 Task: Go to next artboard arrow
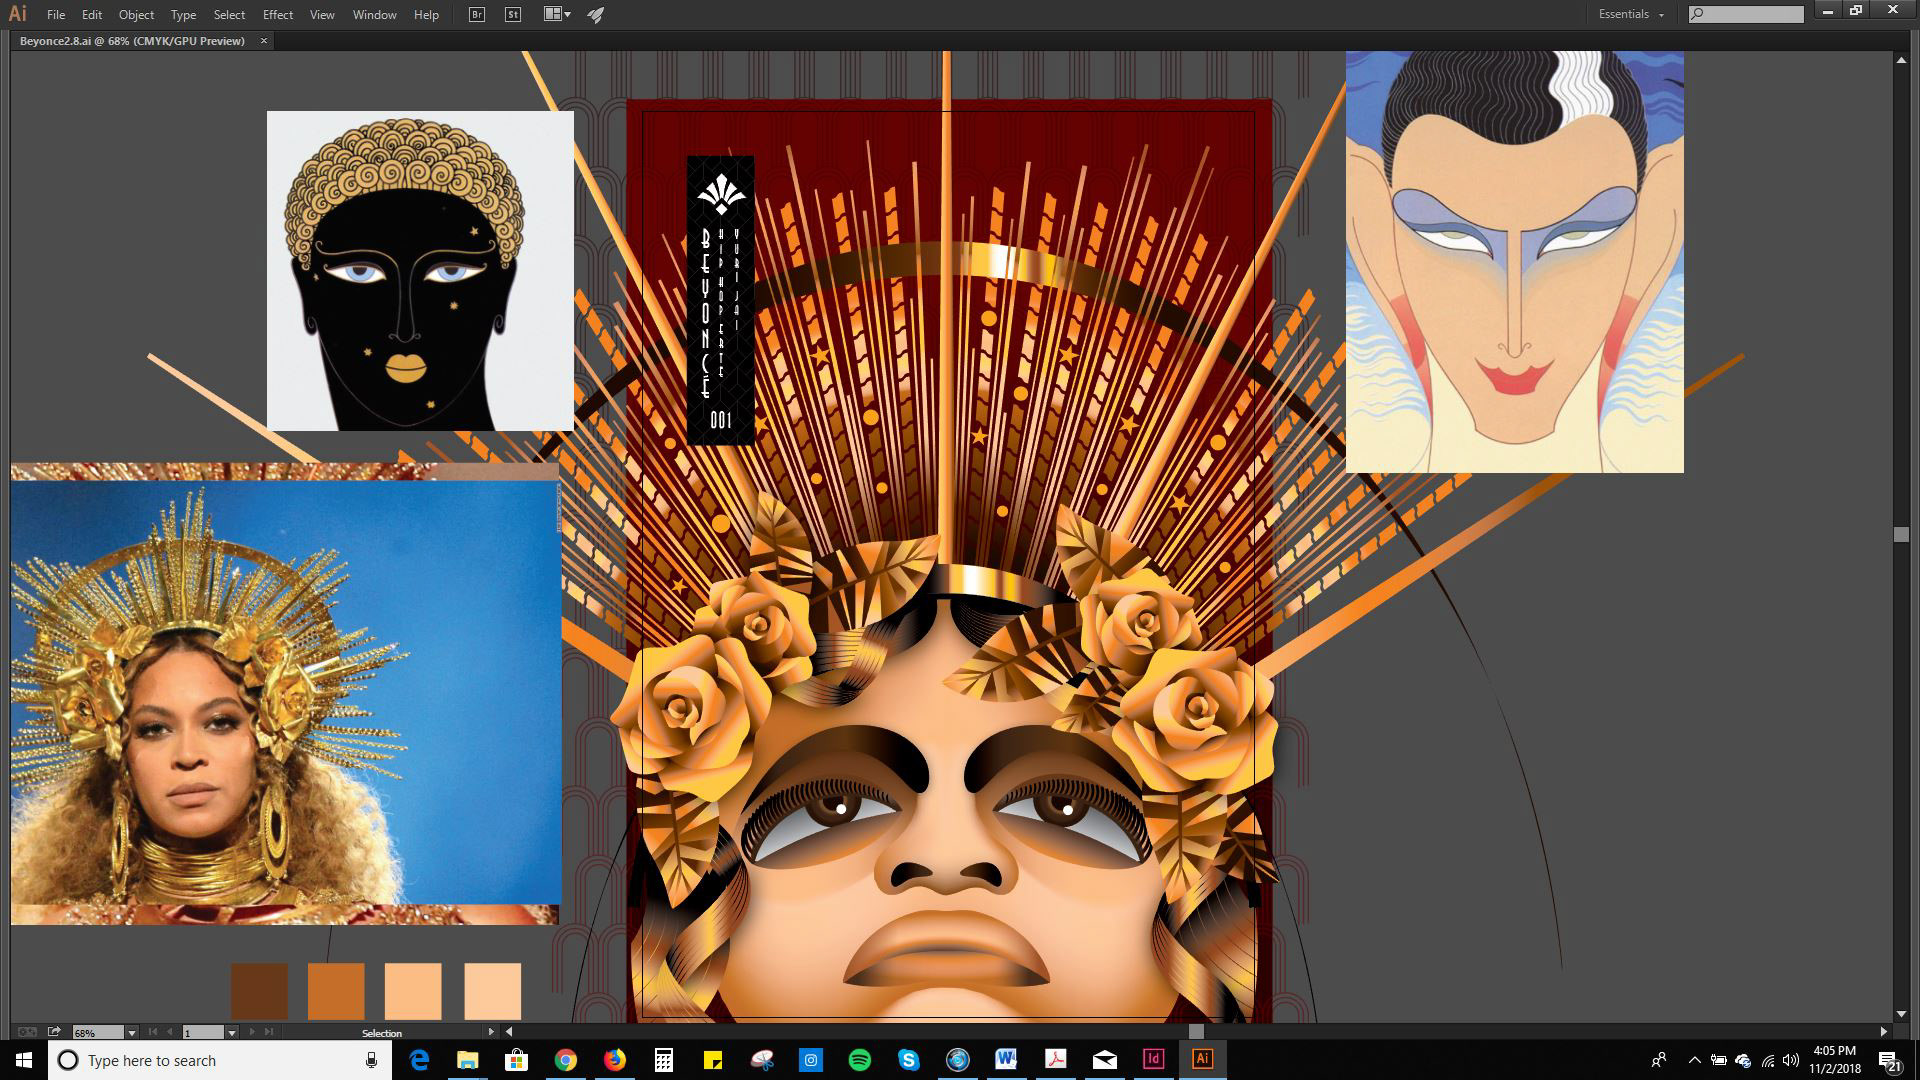pyautogui.click(x=252, y=1032)
